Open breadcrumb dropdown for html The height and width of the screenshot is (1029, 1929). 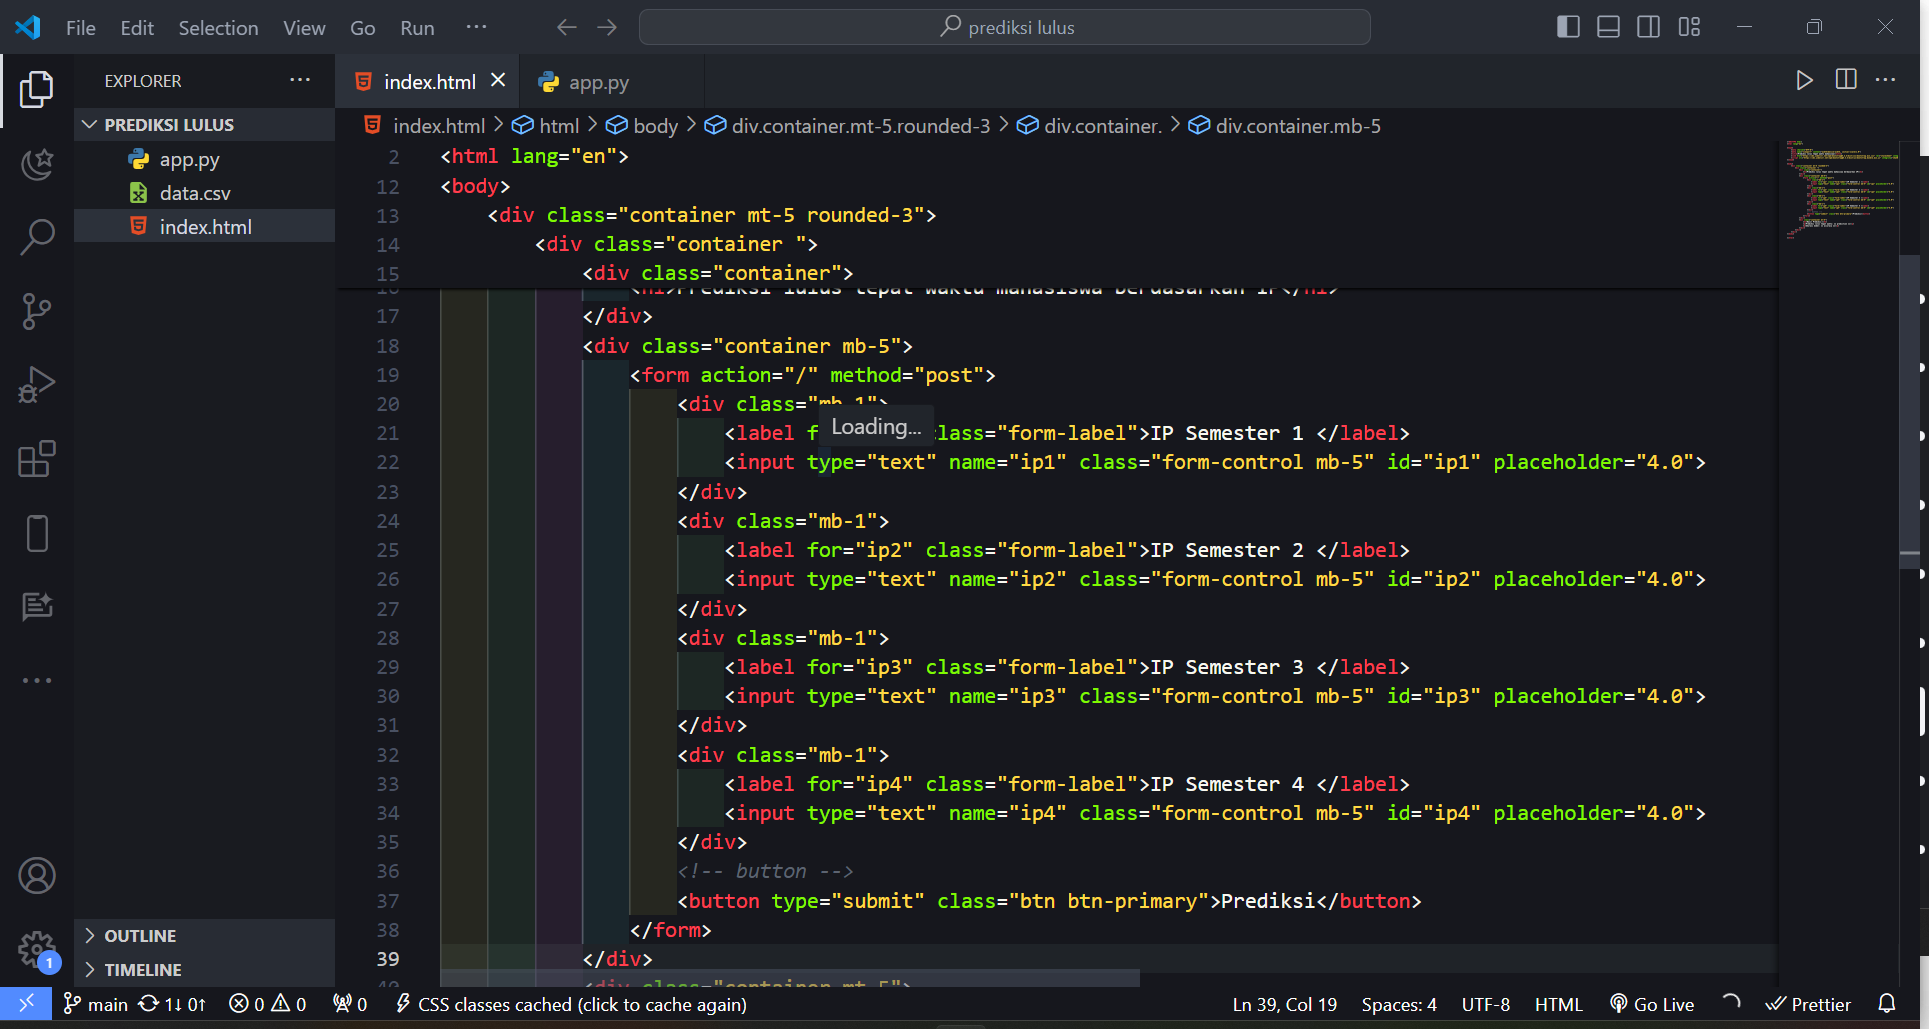coord(546,126)
